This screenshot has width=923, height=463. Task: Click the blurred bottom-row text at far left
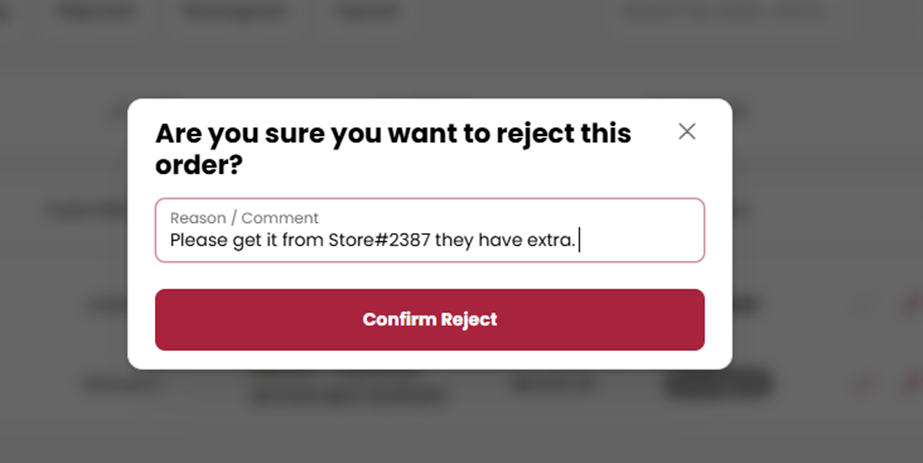(108, 384)
